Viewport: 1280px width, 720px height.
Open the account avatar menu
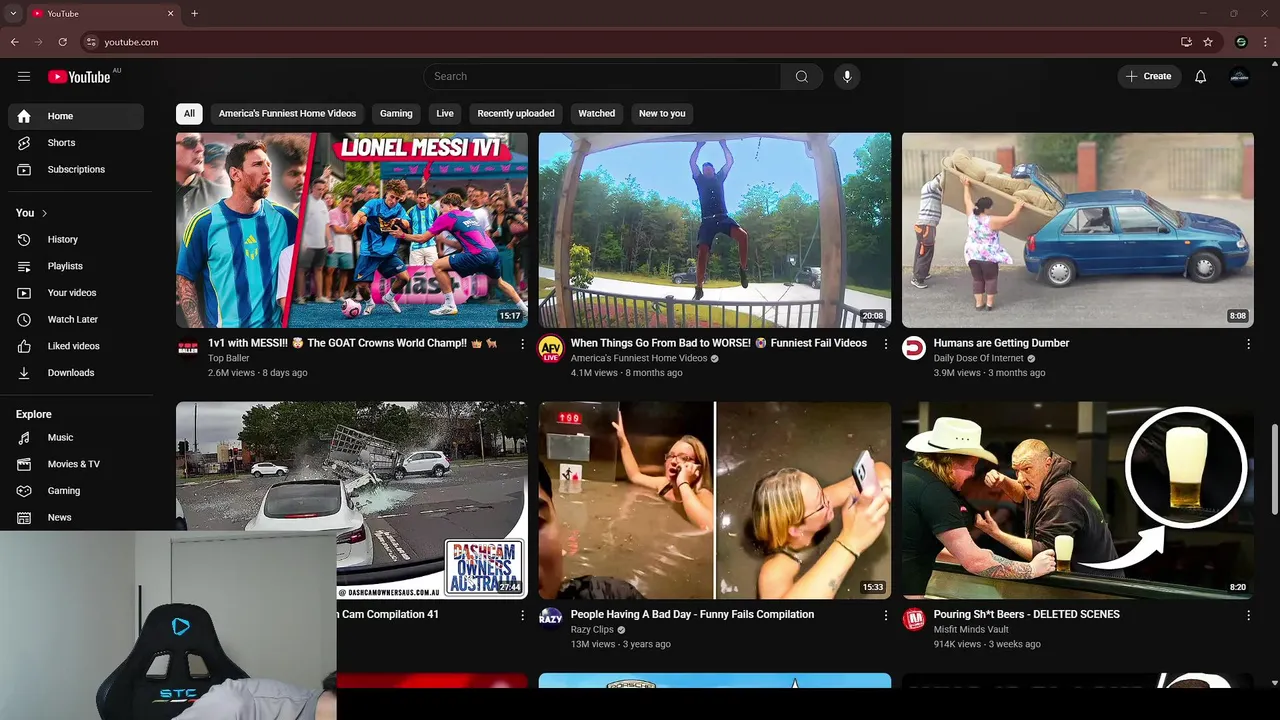click(x=1239, y=76)
